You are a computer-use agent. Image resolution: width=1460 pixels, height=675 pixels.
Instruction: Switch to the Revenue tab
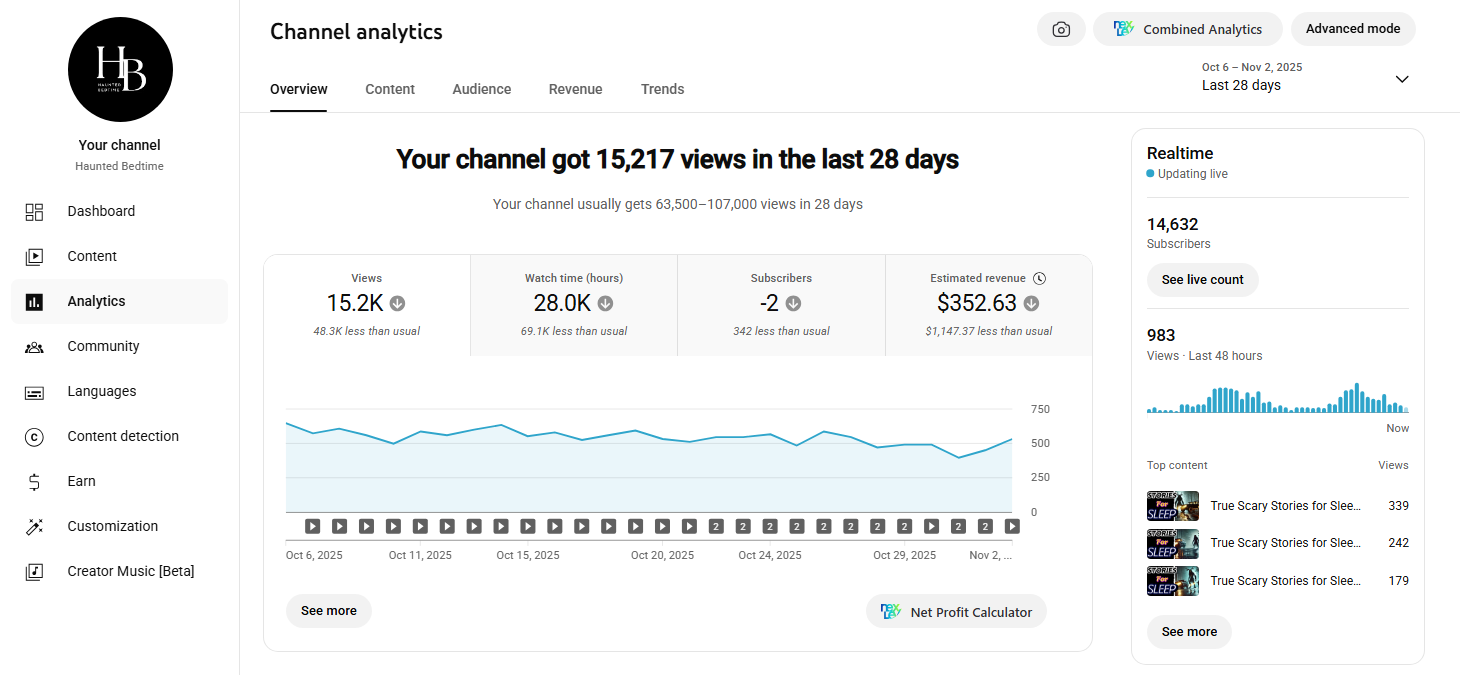point(575,89)
